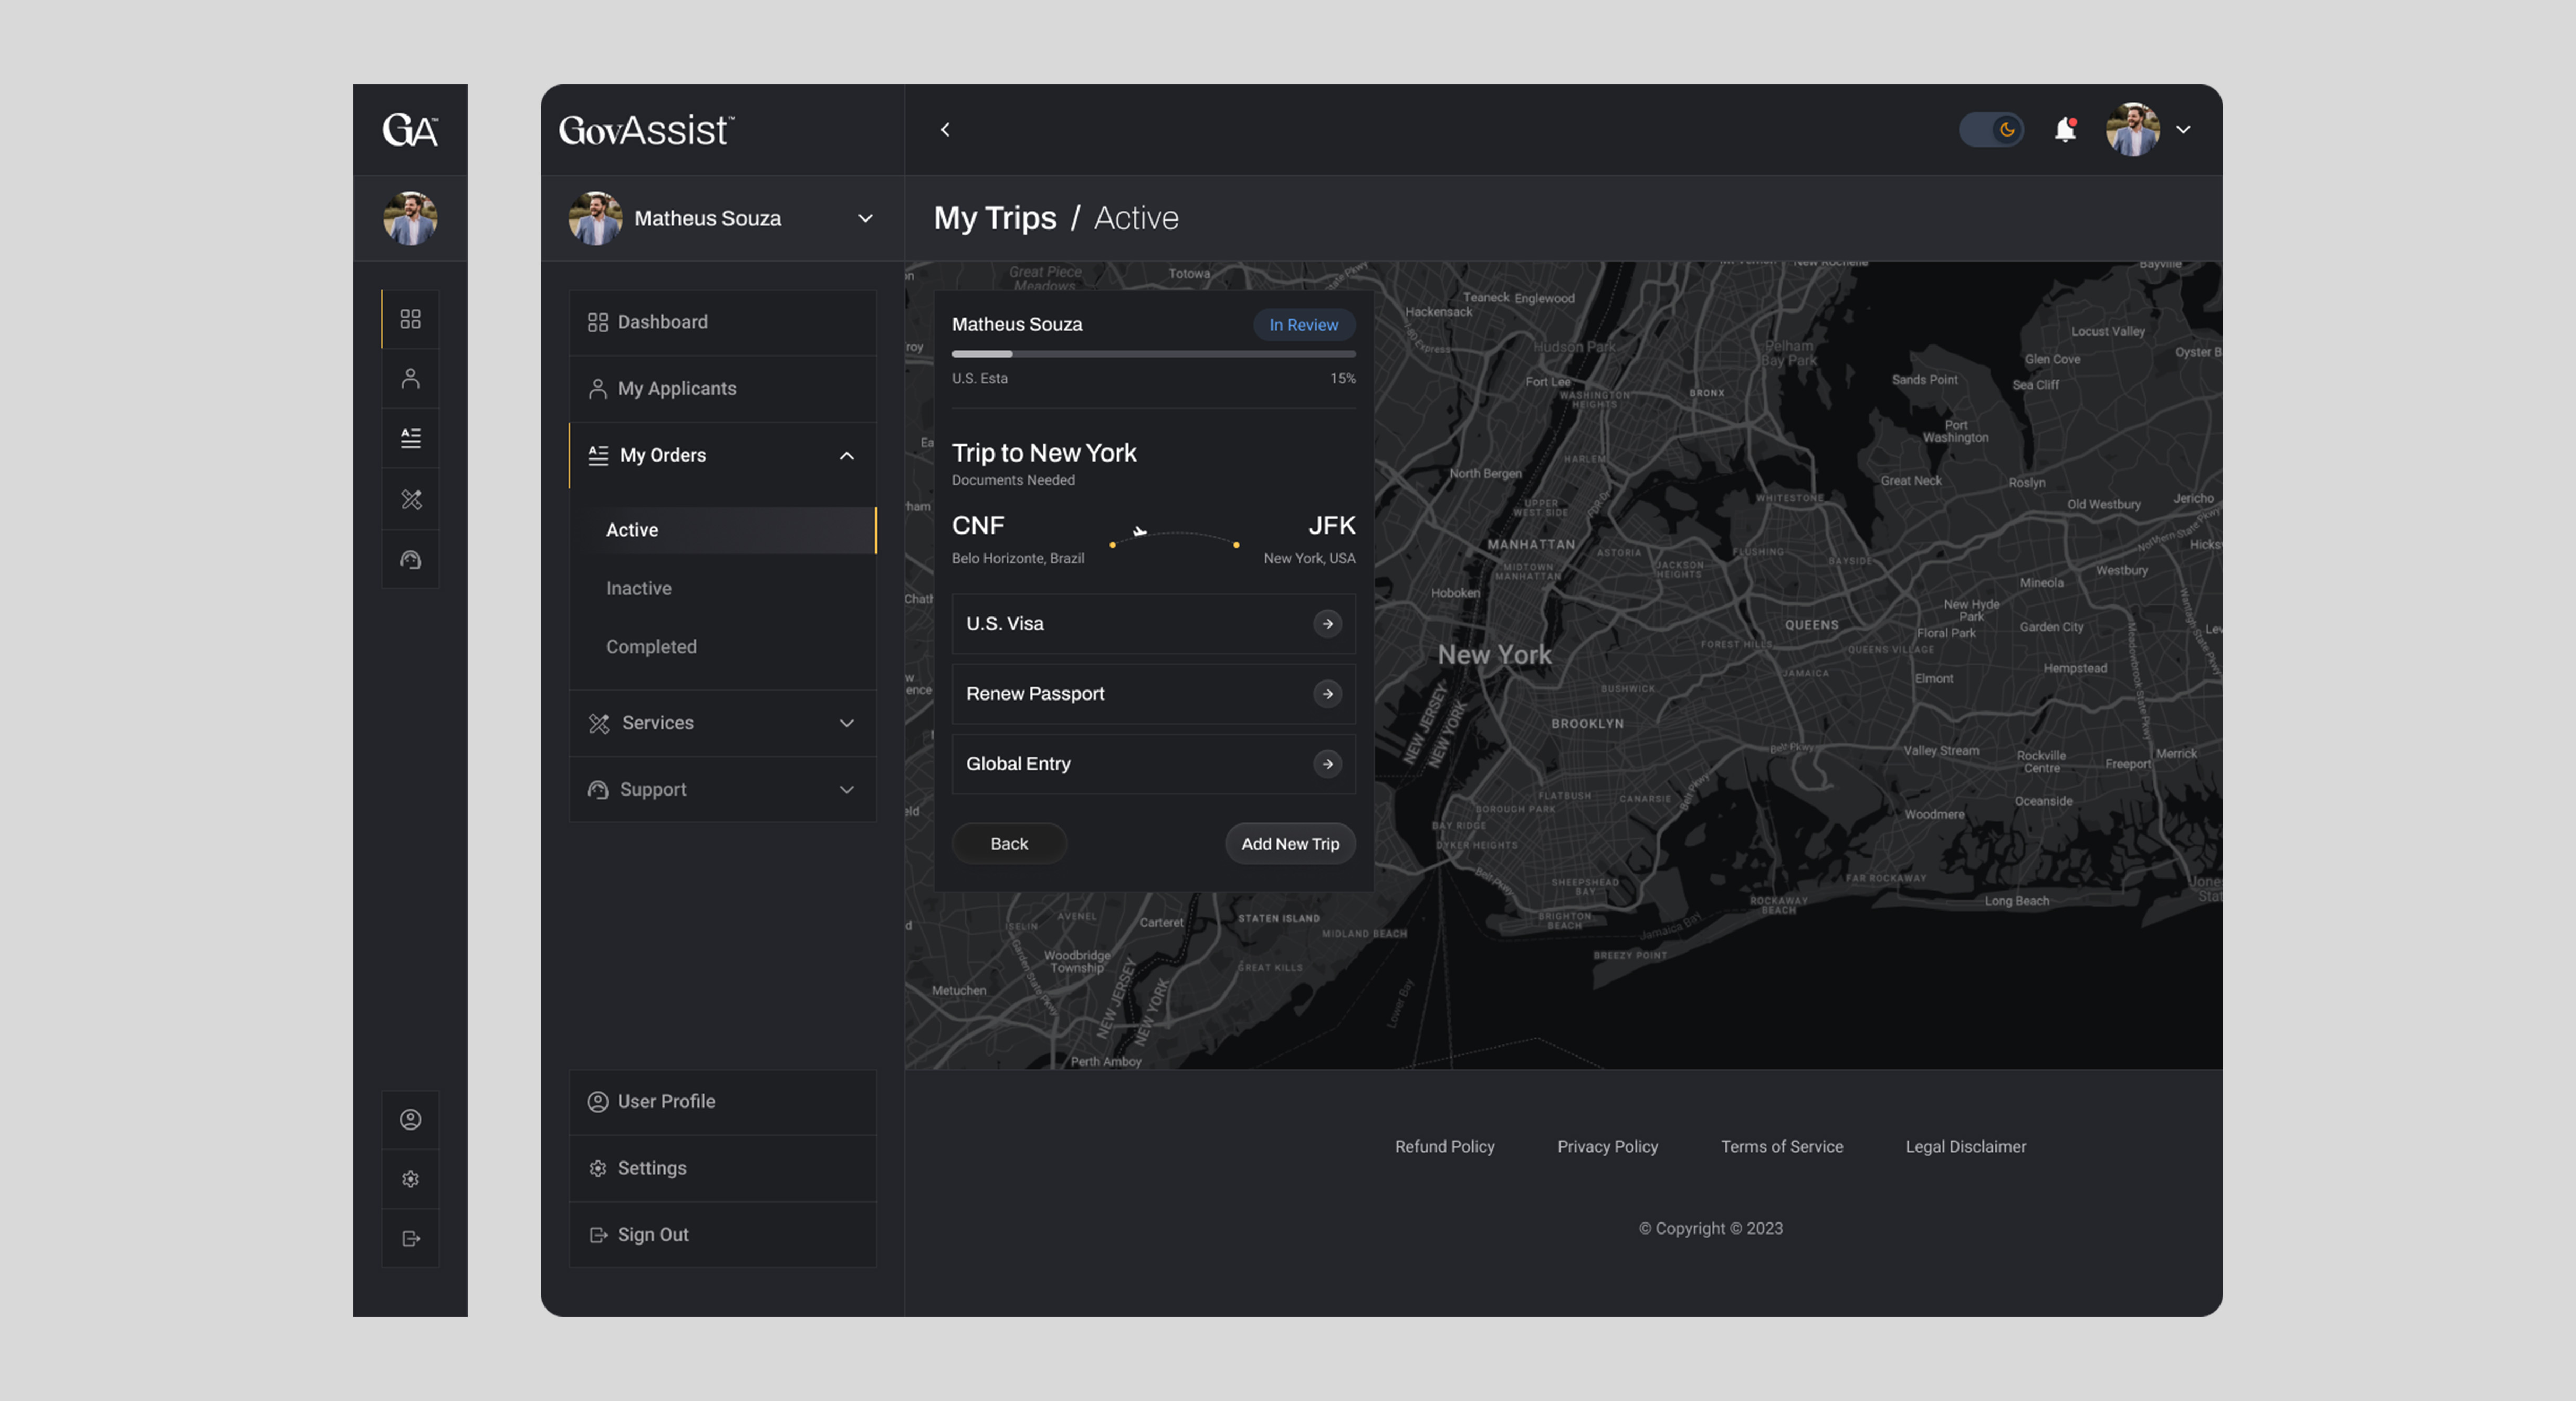This screenshot has width=2576, height=1401.
Task: Open the Privacy Policy link
Action: pyautogui.click(x=1607, y=1146)
